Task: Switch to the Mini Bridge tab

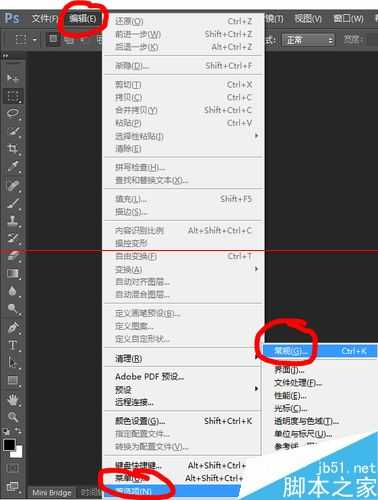Action: 52,492
